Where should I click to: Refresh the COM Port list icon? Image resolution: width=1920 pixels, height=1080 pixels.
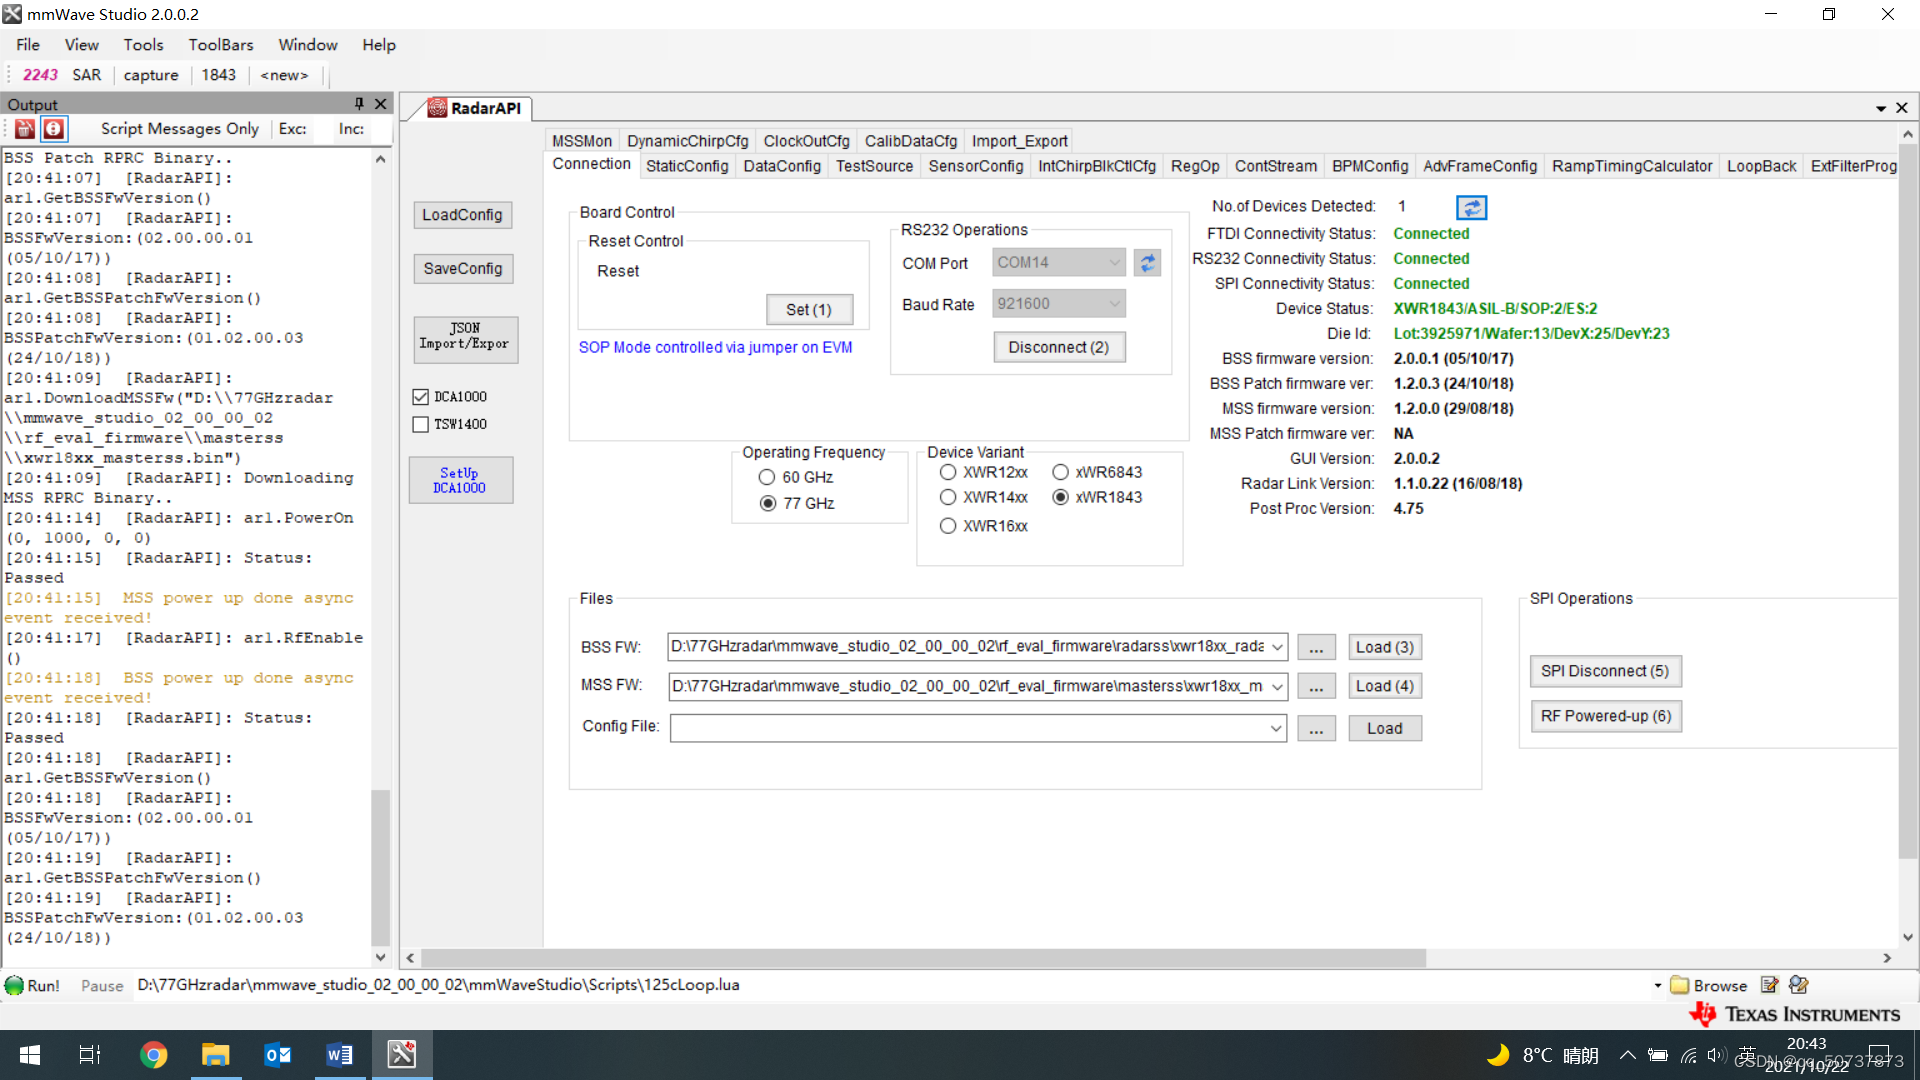tap(1147, 263)
